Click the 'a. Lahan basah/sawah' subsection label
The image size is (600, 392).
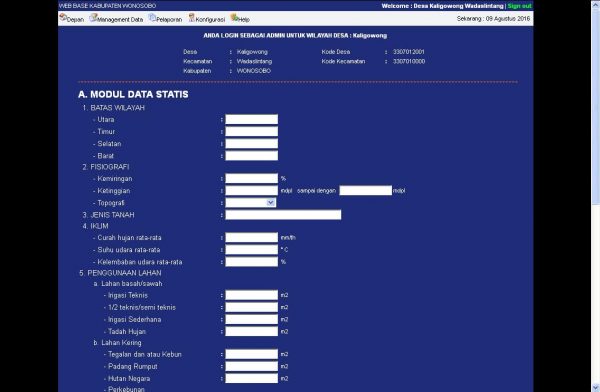click(128, 284)
